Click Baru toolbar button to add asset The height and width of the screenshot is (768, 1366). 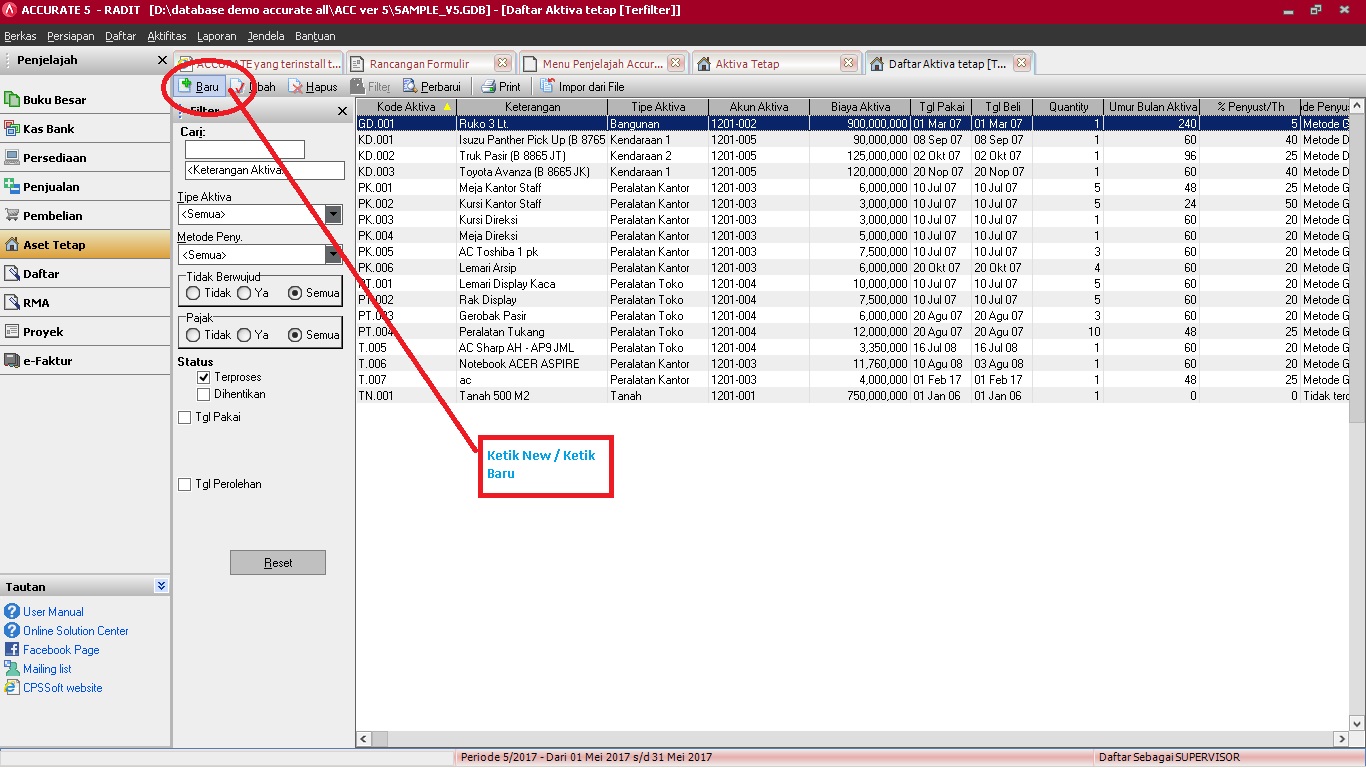click(199, 87)
